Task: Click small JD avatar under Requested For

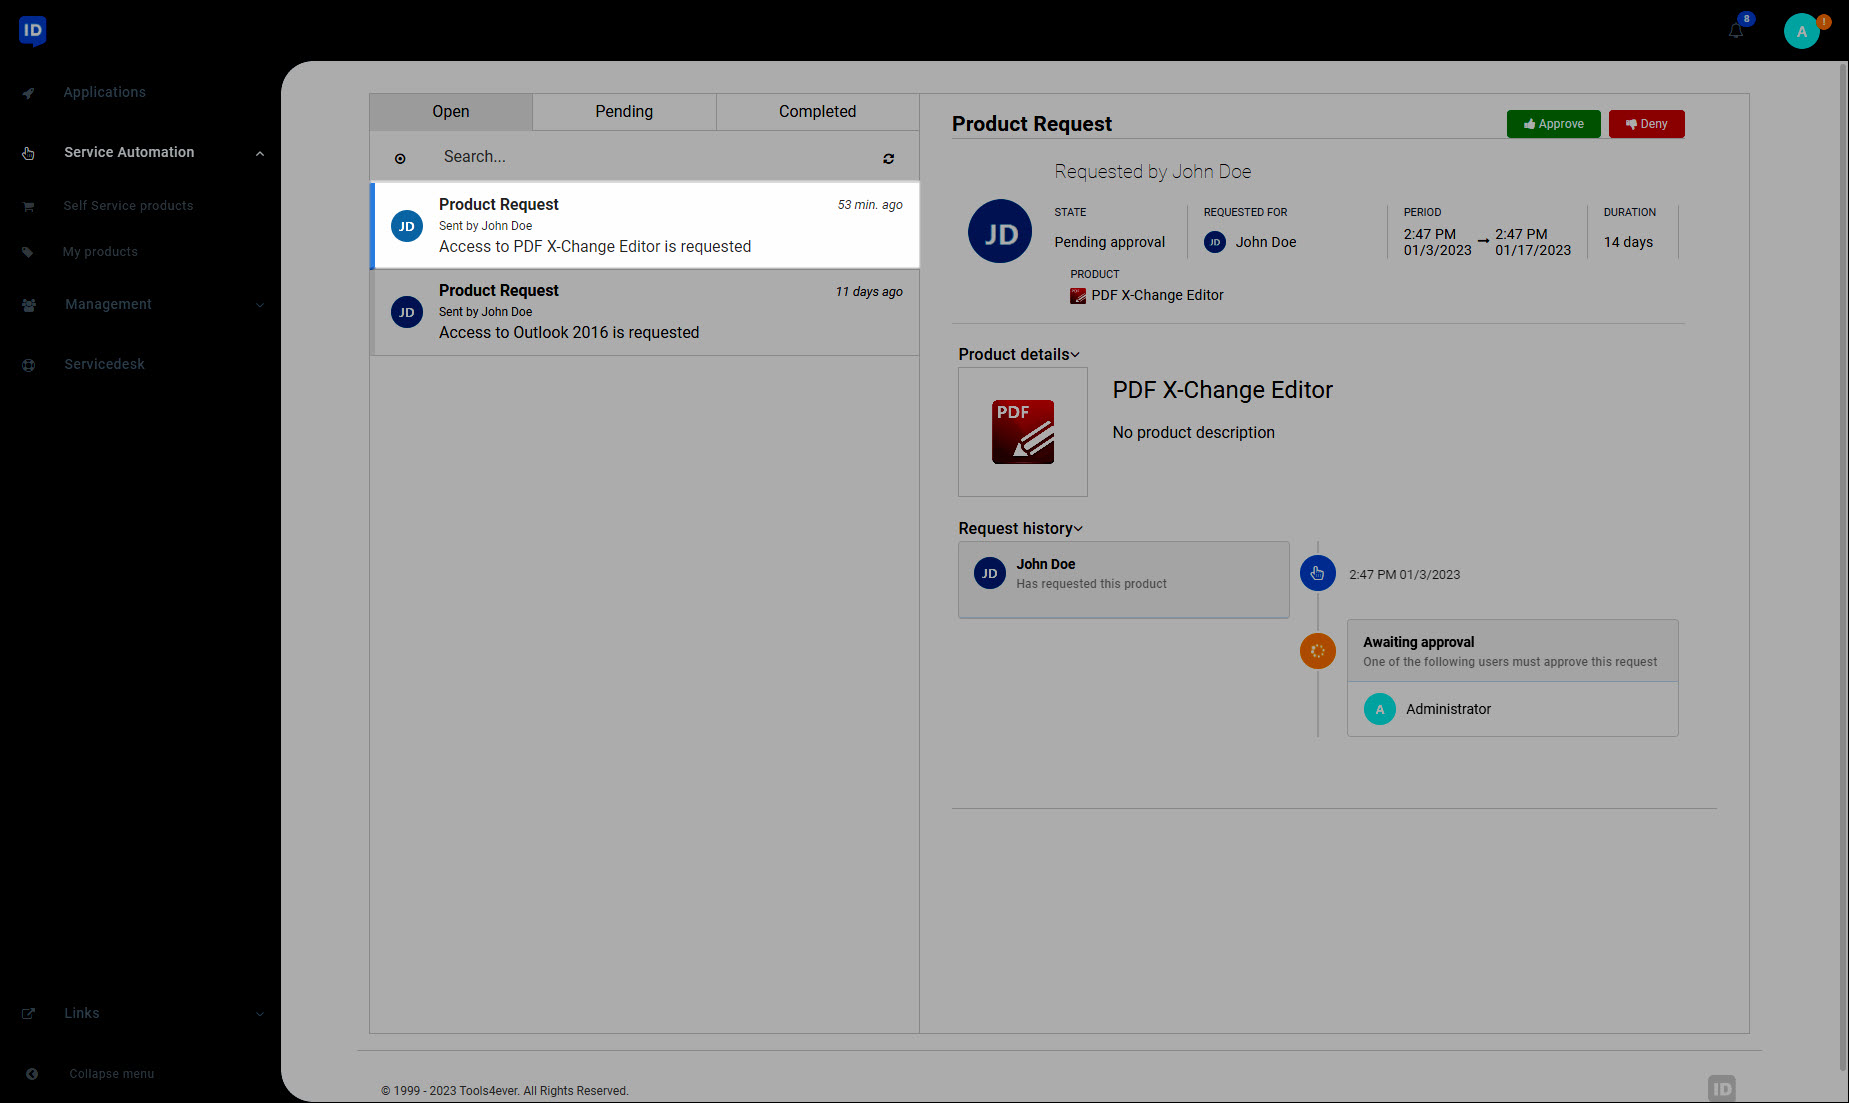Action: [x=1214, y=242]
